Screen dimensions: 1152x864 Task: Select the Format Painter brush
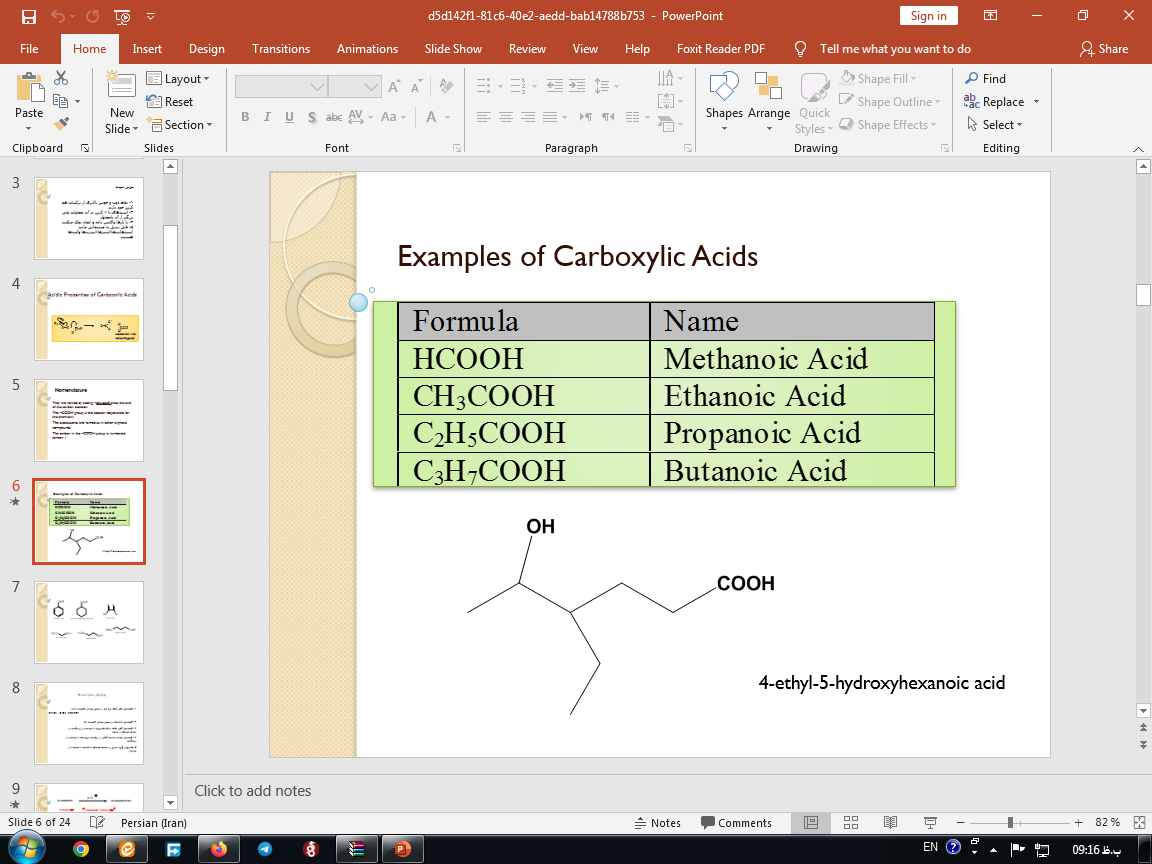[x=61, y=124]
